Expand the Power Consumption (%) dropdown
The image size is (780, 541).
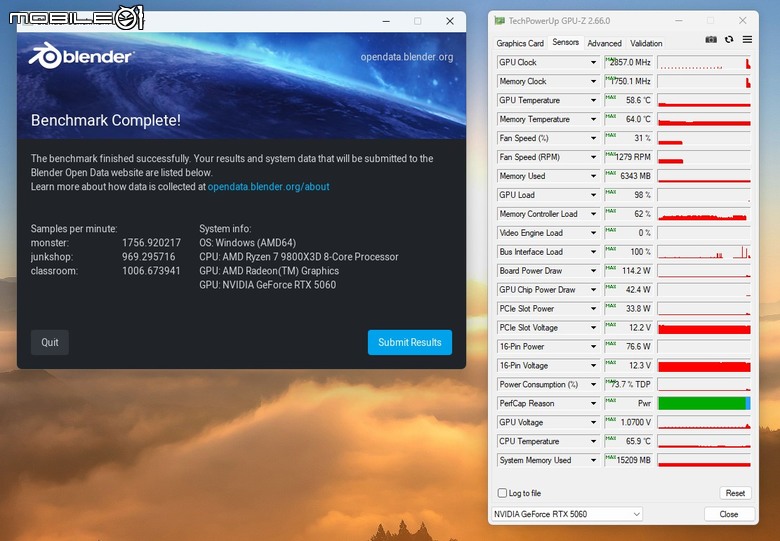click(593, 384)
